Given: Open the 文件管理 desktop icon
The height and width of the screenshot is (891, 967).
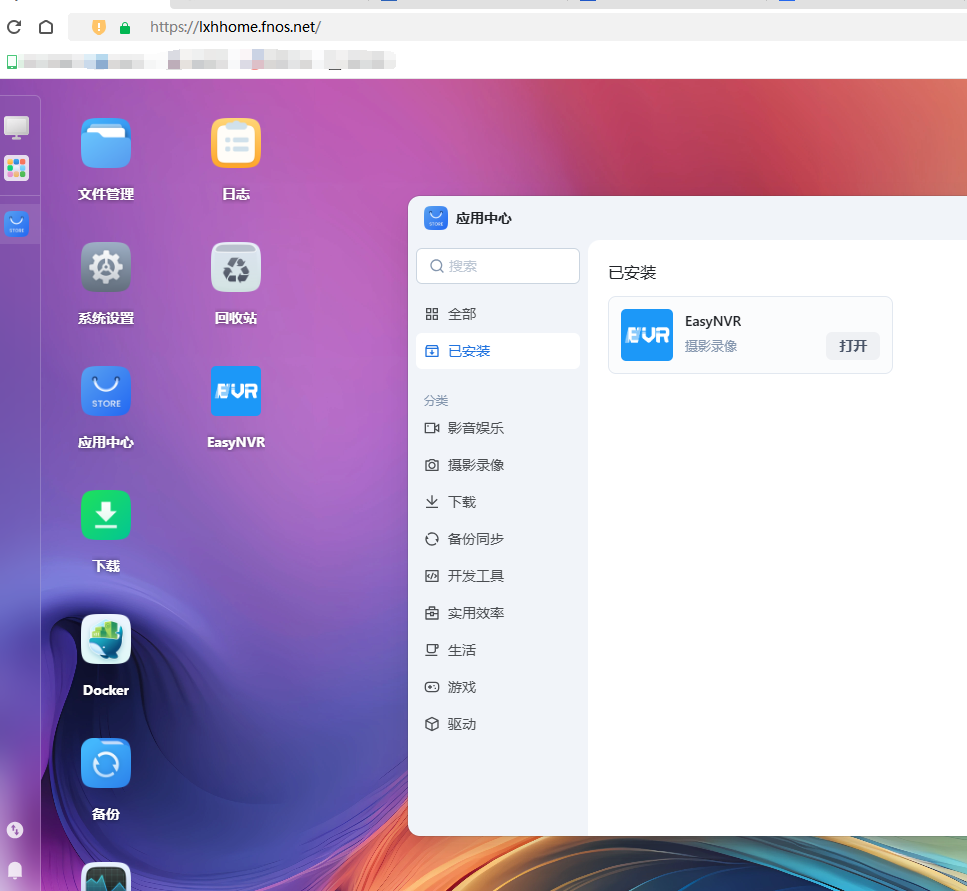Looking at the screenshot, I should [105, 143].
